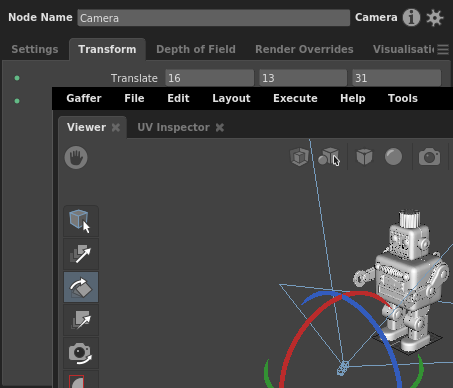
Task: Select the Crop Window tool
Action: (x=81, y=380)
